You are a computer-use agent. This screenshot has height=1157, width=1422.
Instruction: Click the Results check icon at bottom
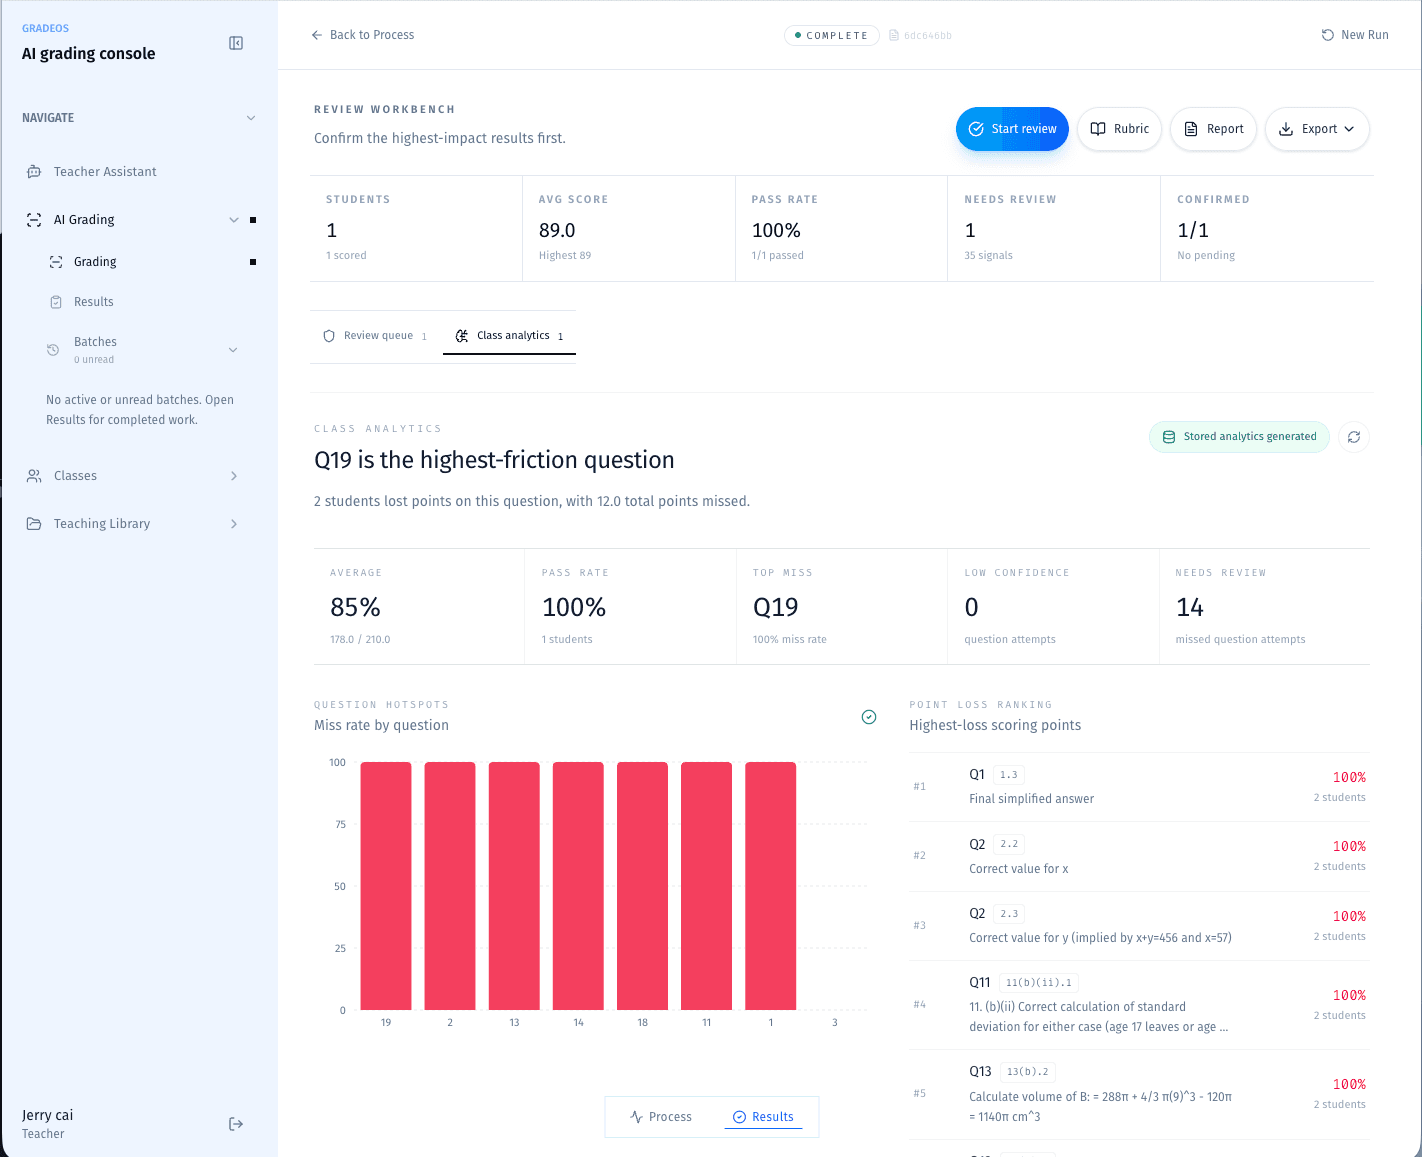(x=740, y=1117)
